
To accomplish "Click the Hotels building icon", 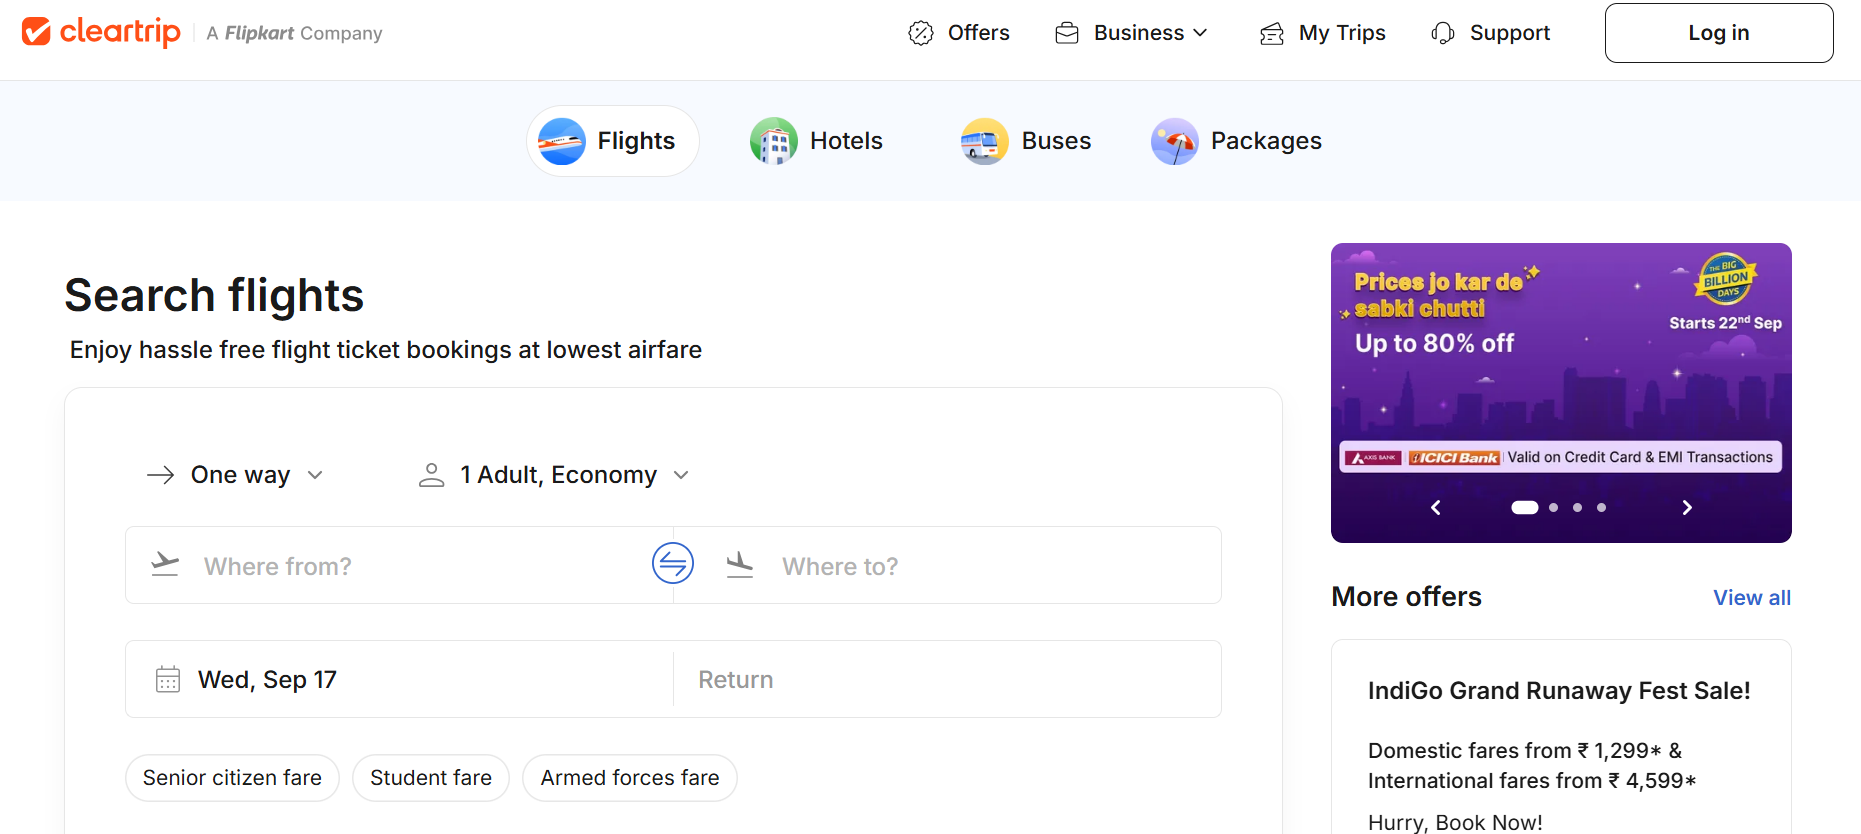I will pos(773,141).
